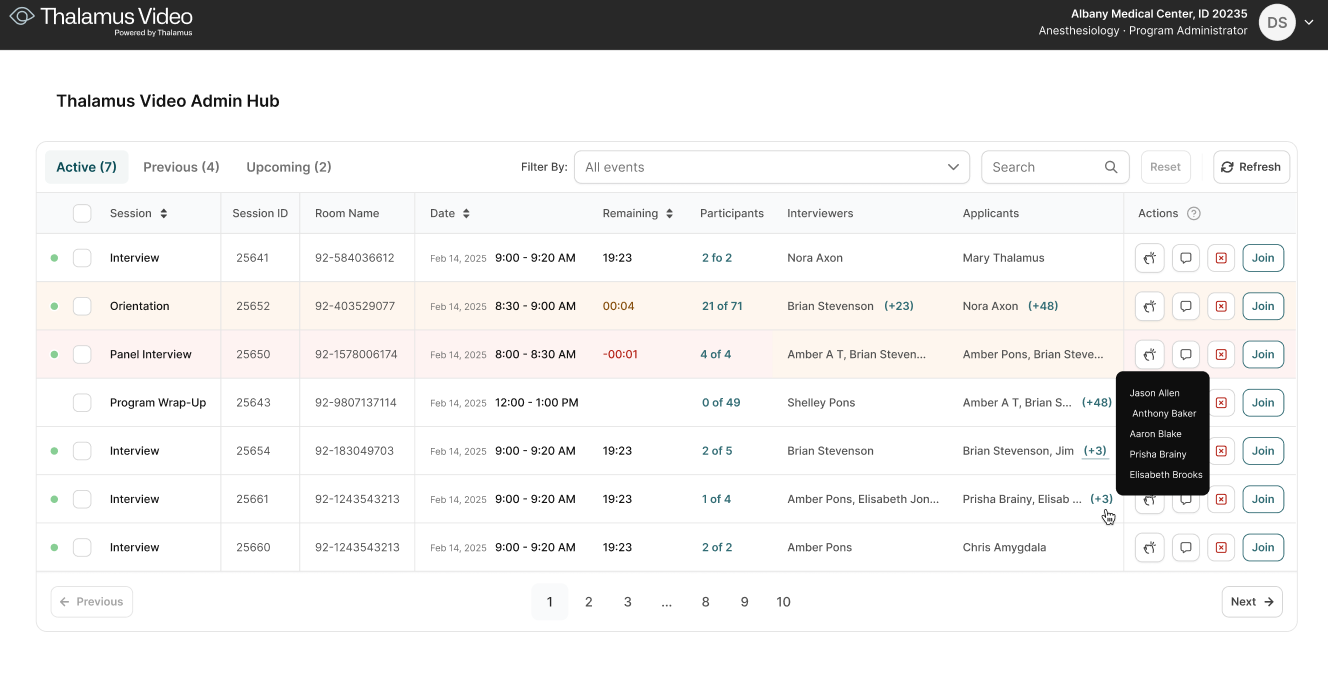The height and width of the screenshot is (676, 1328).
Task: Cancel the Panel Interview using the red X icon
Action: tap(1221, 354)
